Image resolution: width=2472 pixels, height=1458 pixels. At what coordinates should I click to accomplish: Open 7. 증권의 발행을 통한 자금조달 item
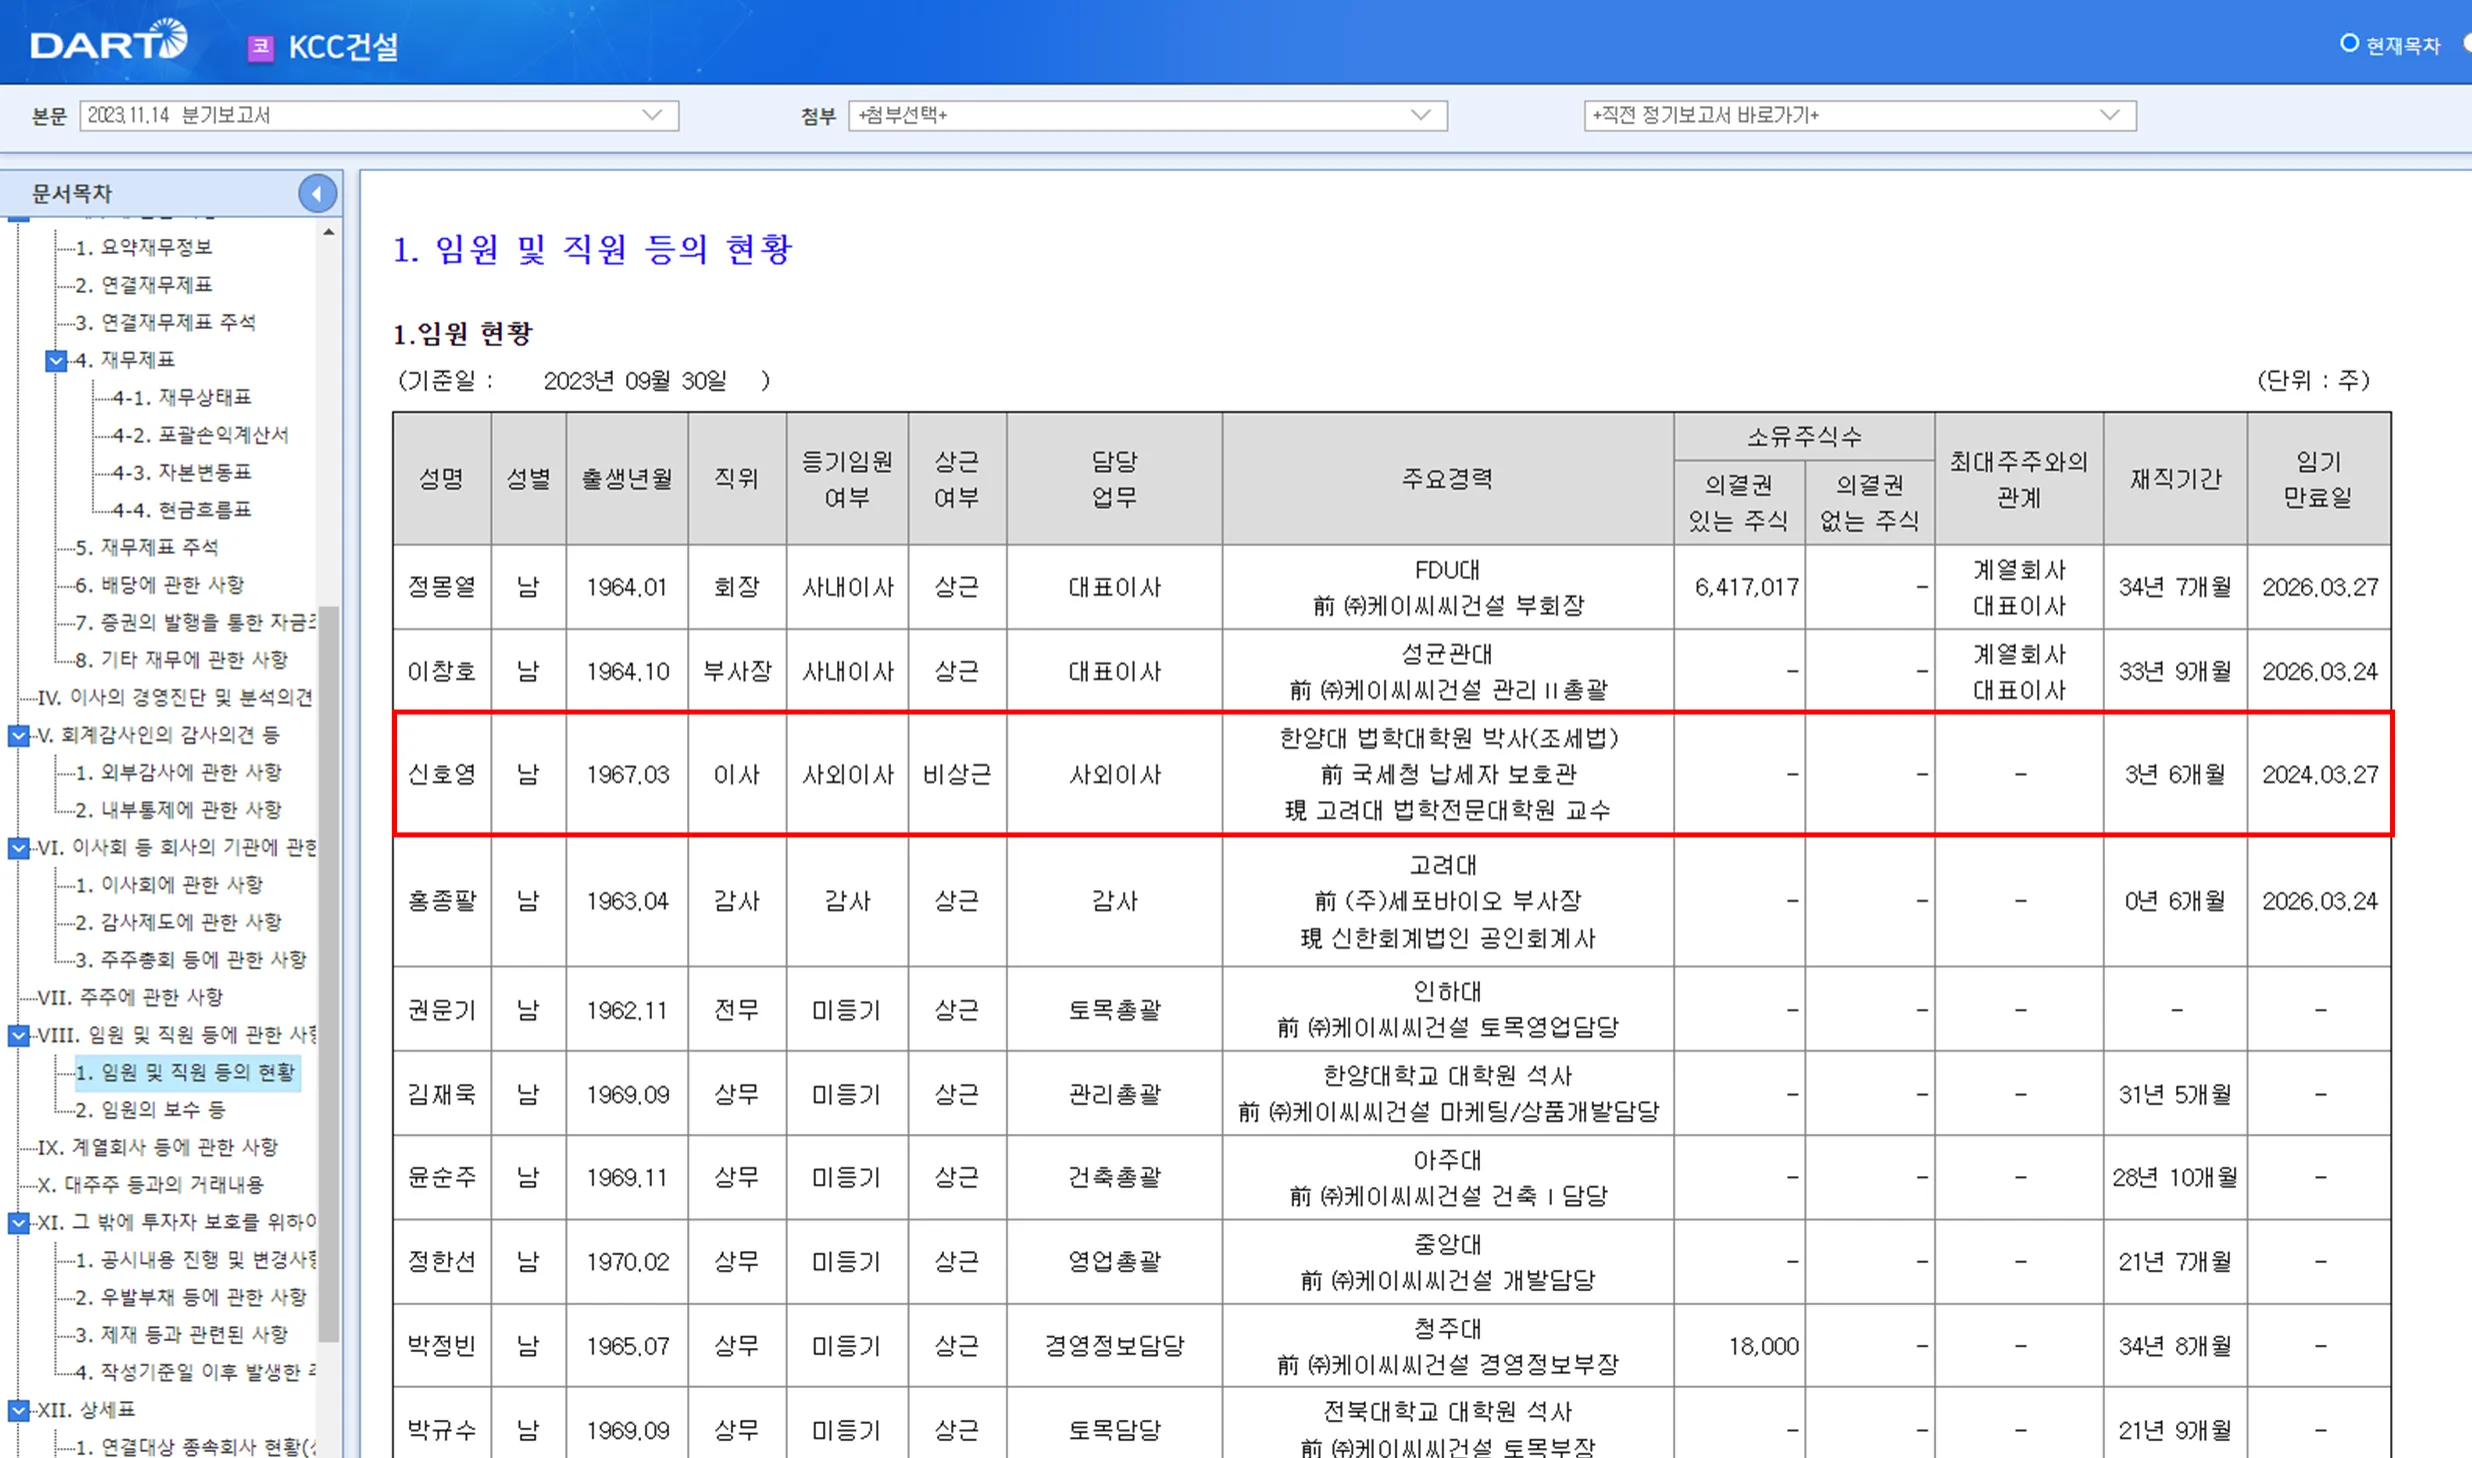pyautogui.click(x=196, y=622)
